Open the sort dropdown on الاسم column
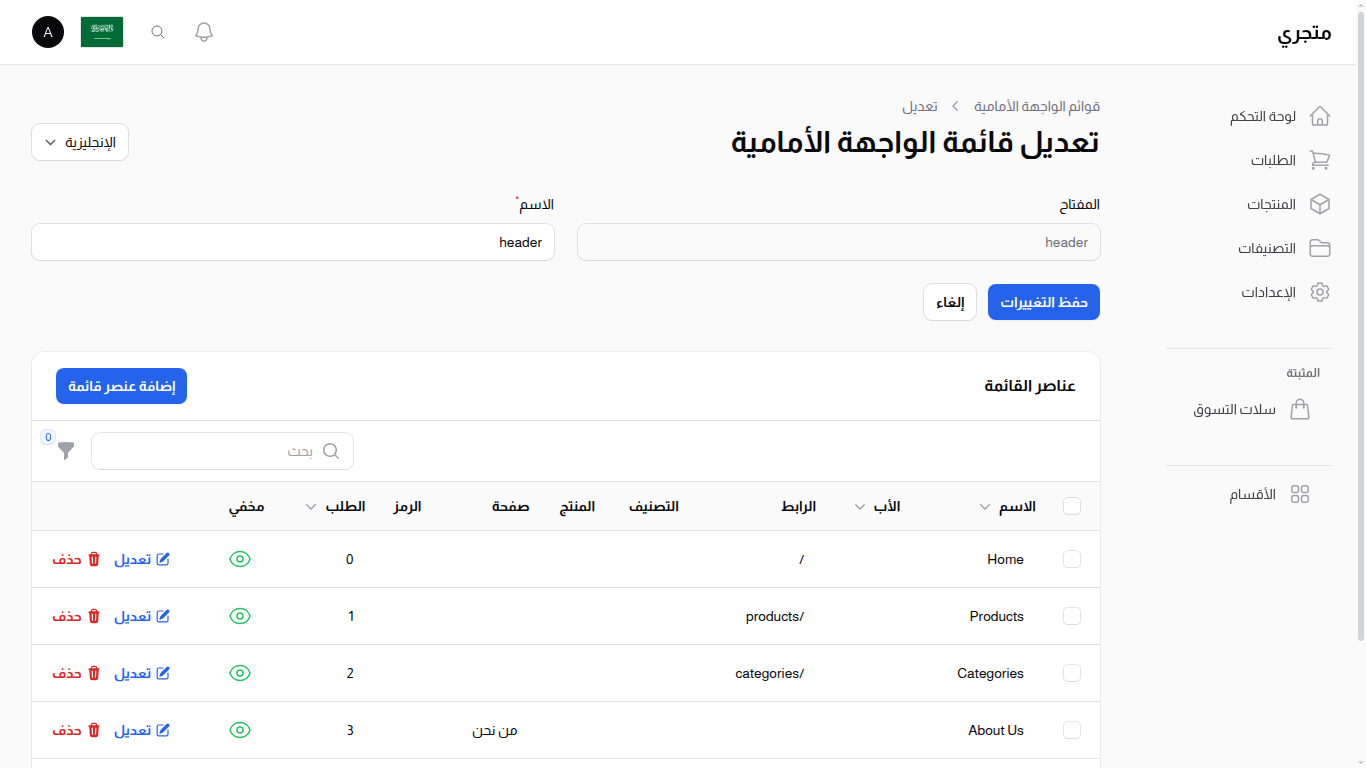 [985, 506]
